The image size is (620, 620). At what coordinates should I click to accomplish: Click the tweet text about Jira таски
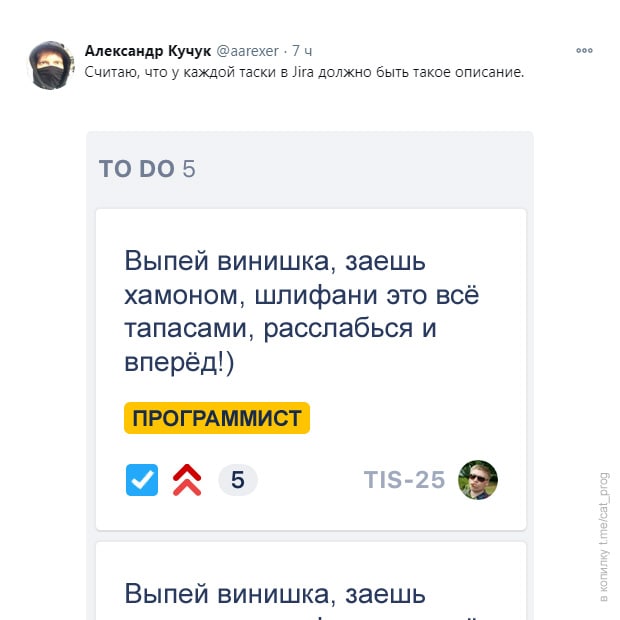pyautogui.click(x=304, y=72)
